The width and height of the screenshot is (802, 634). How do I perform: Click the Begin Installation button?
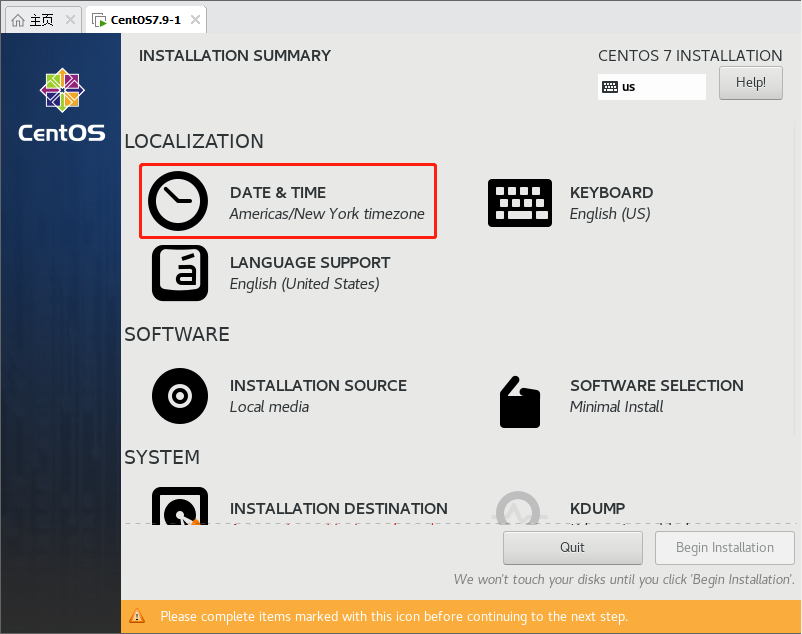725,548
